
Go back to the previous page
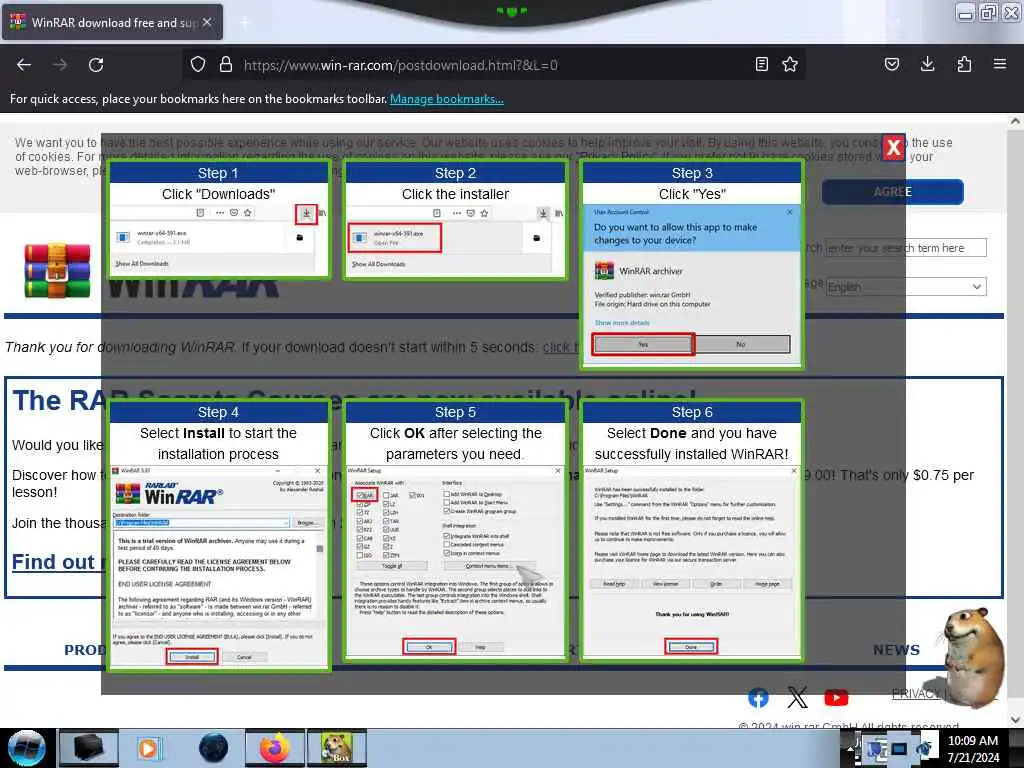[24, 65]
